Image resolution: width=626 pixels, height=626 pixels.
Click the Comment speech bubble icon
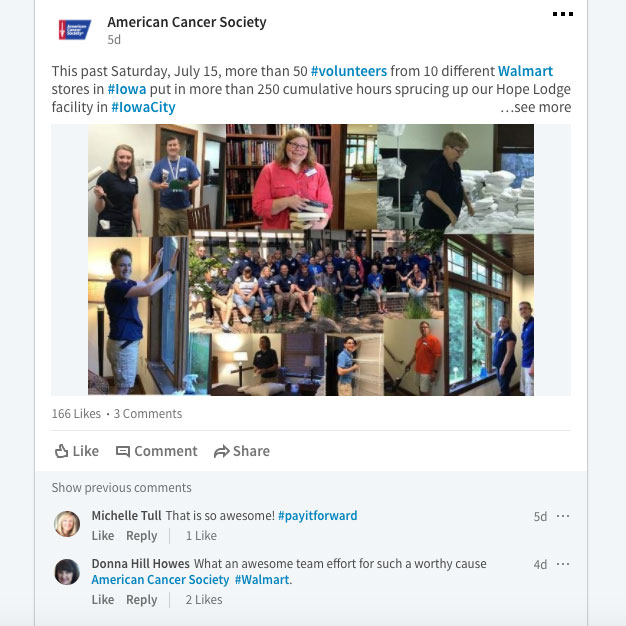[x=123, y=452]
